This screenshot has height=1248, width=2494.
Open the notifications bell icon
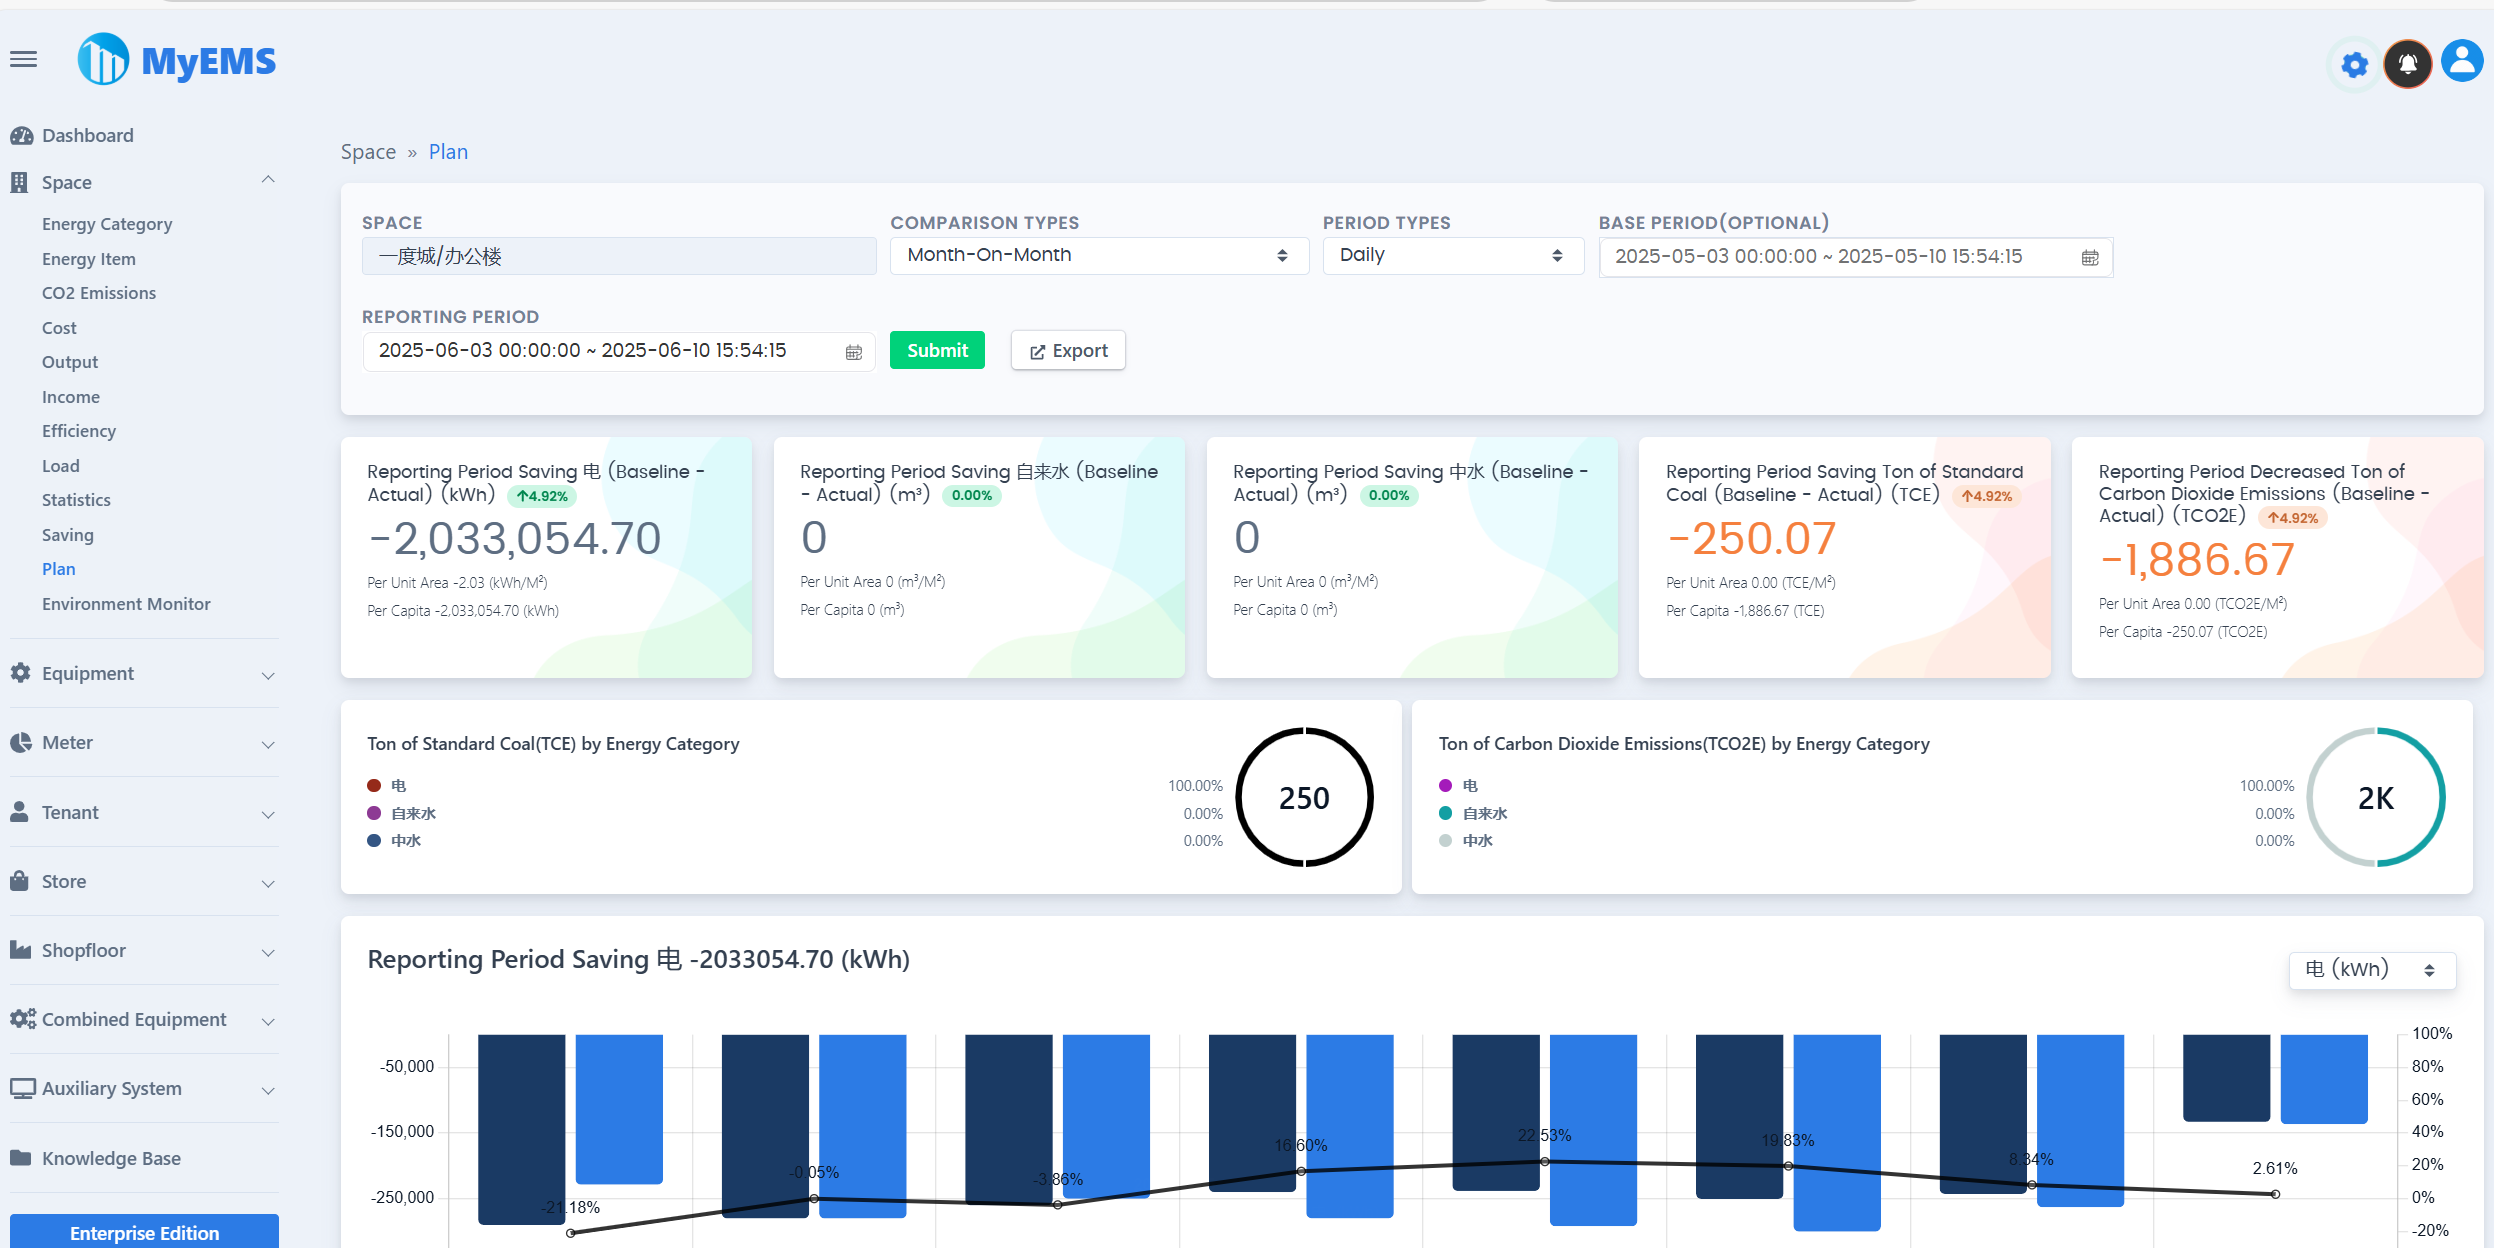[2408, 65]
